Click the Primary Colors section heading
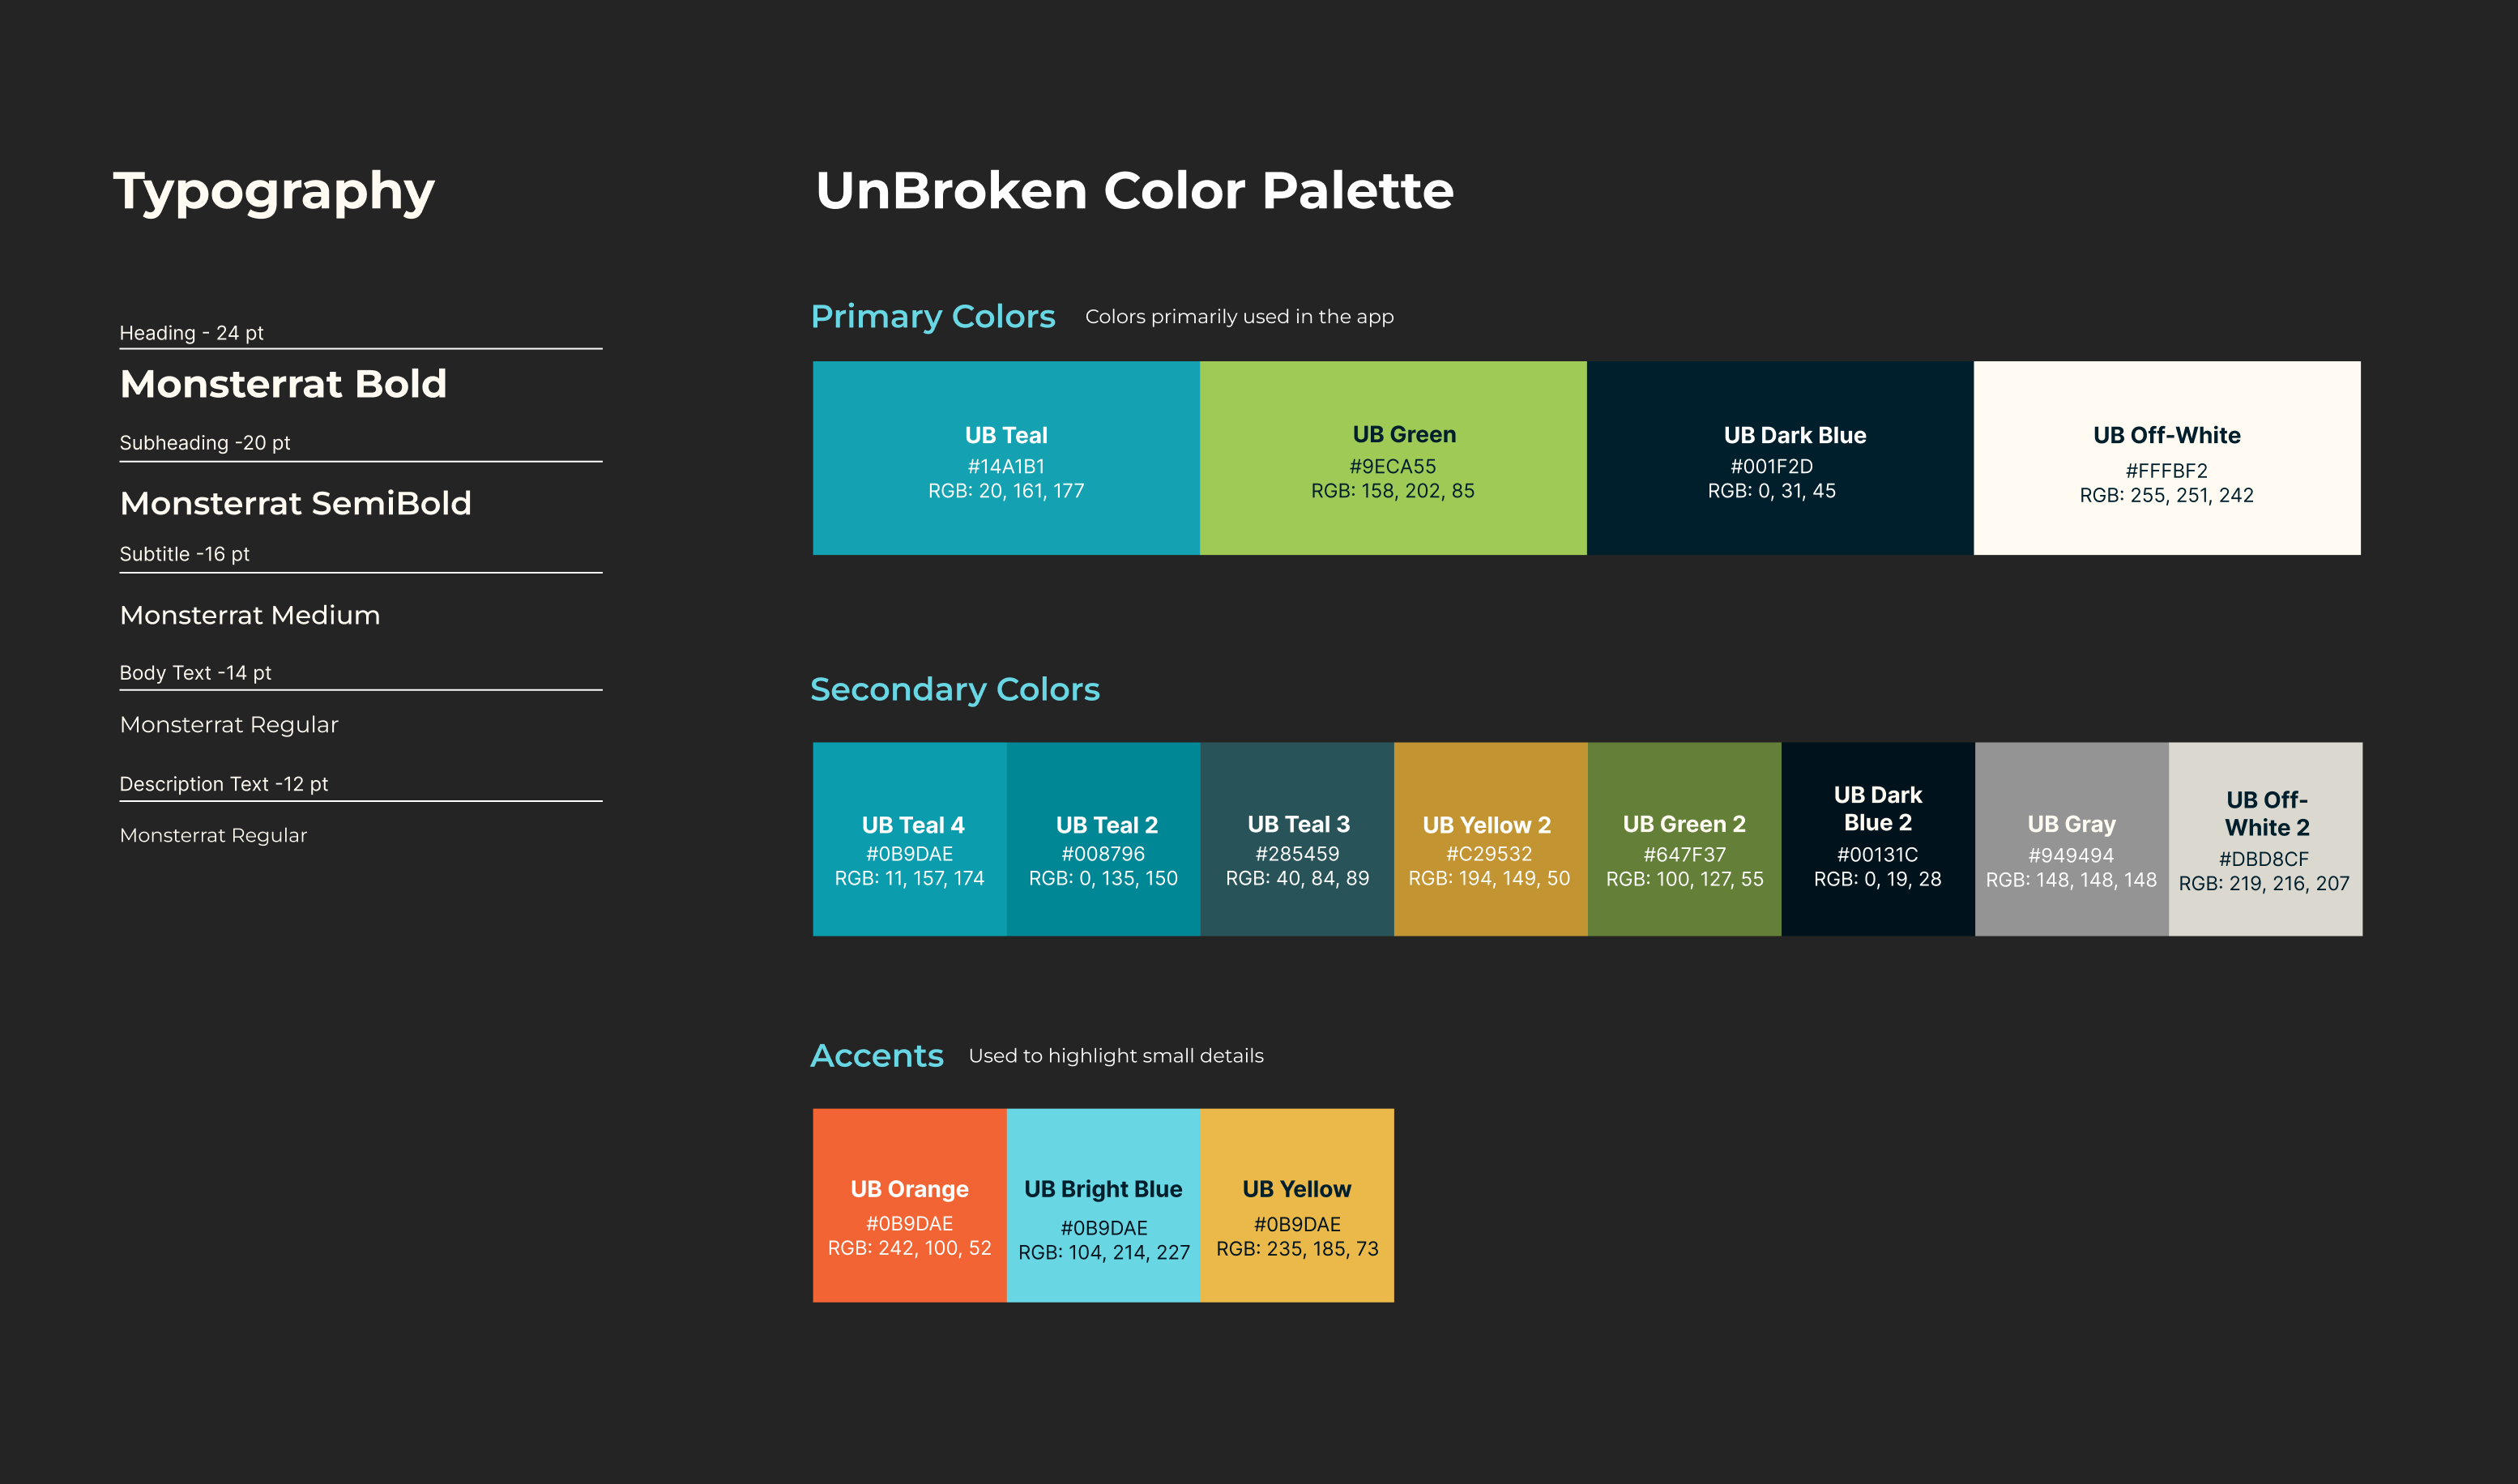Image resolution: width=2518 pixels, height=1484 pixels. coord(932,316)
